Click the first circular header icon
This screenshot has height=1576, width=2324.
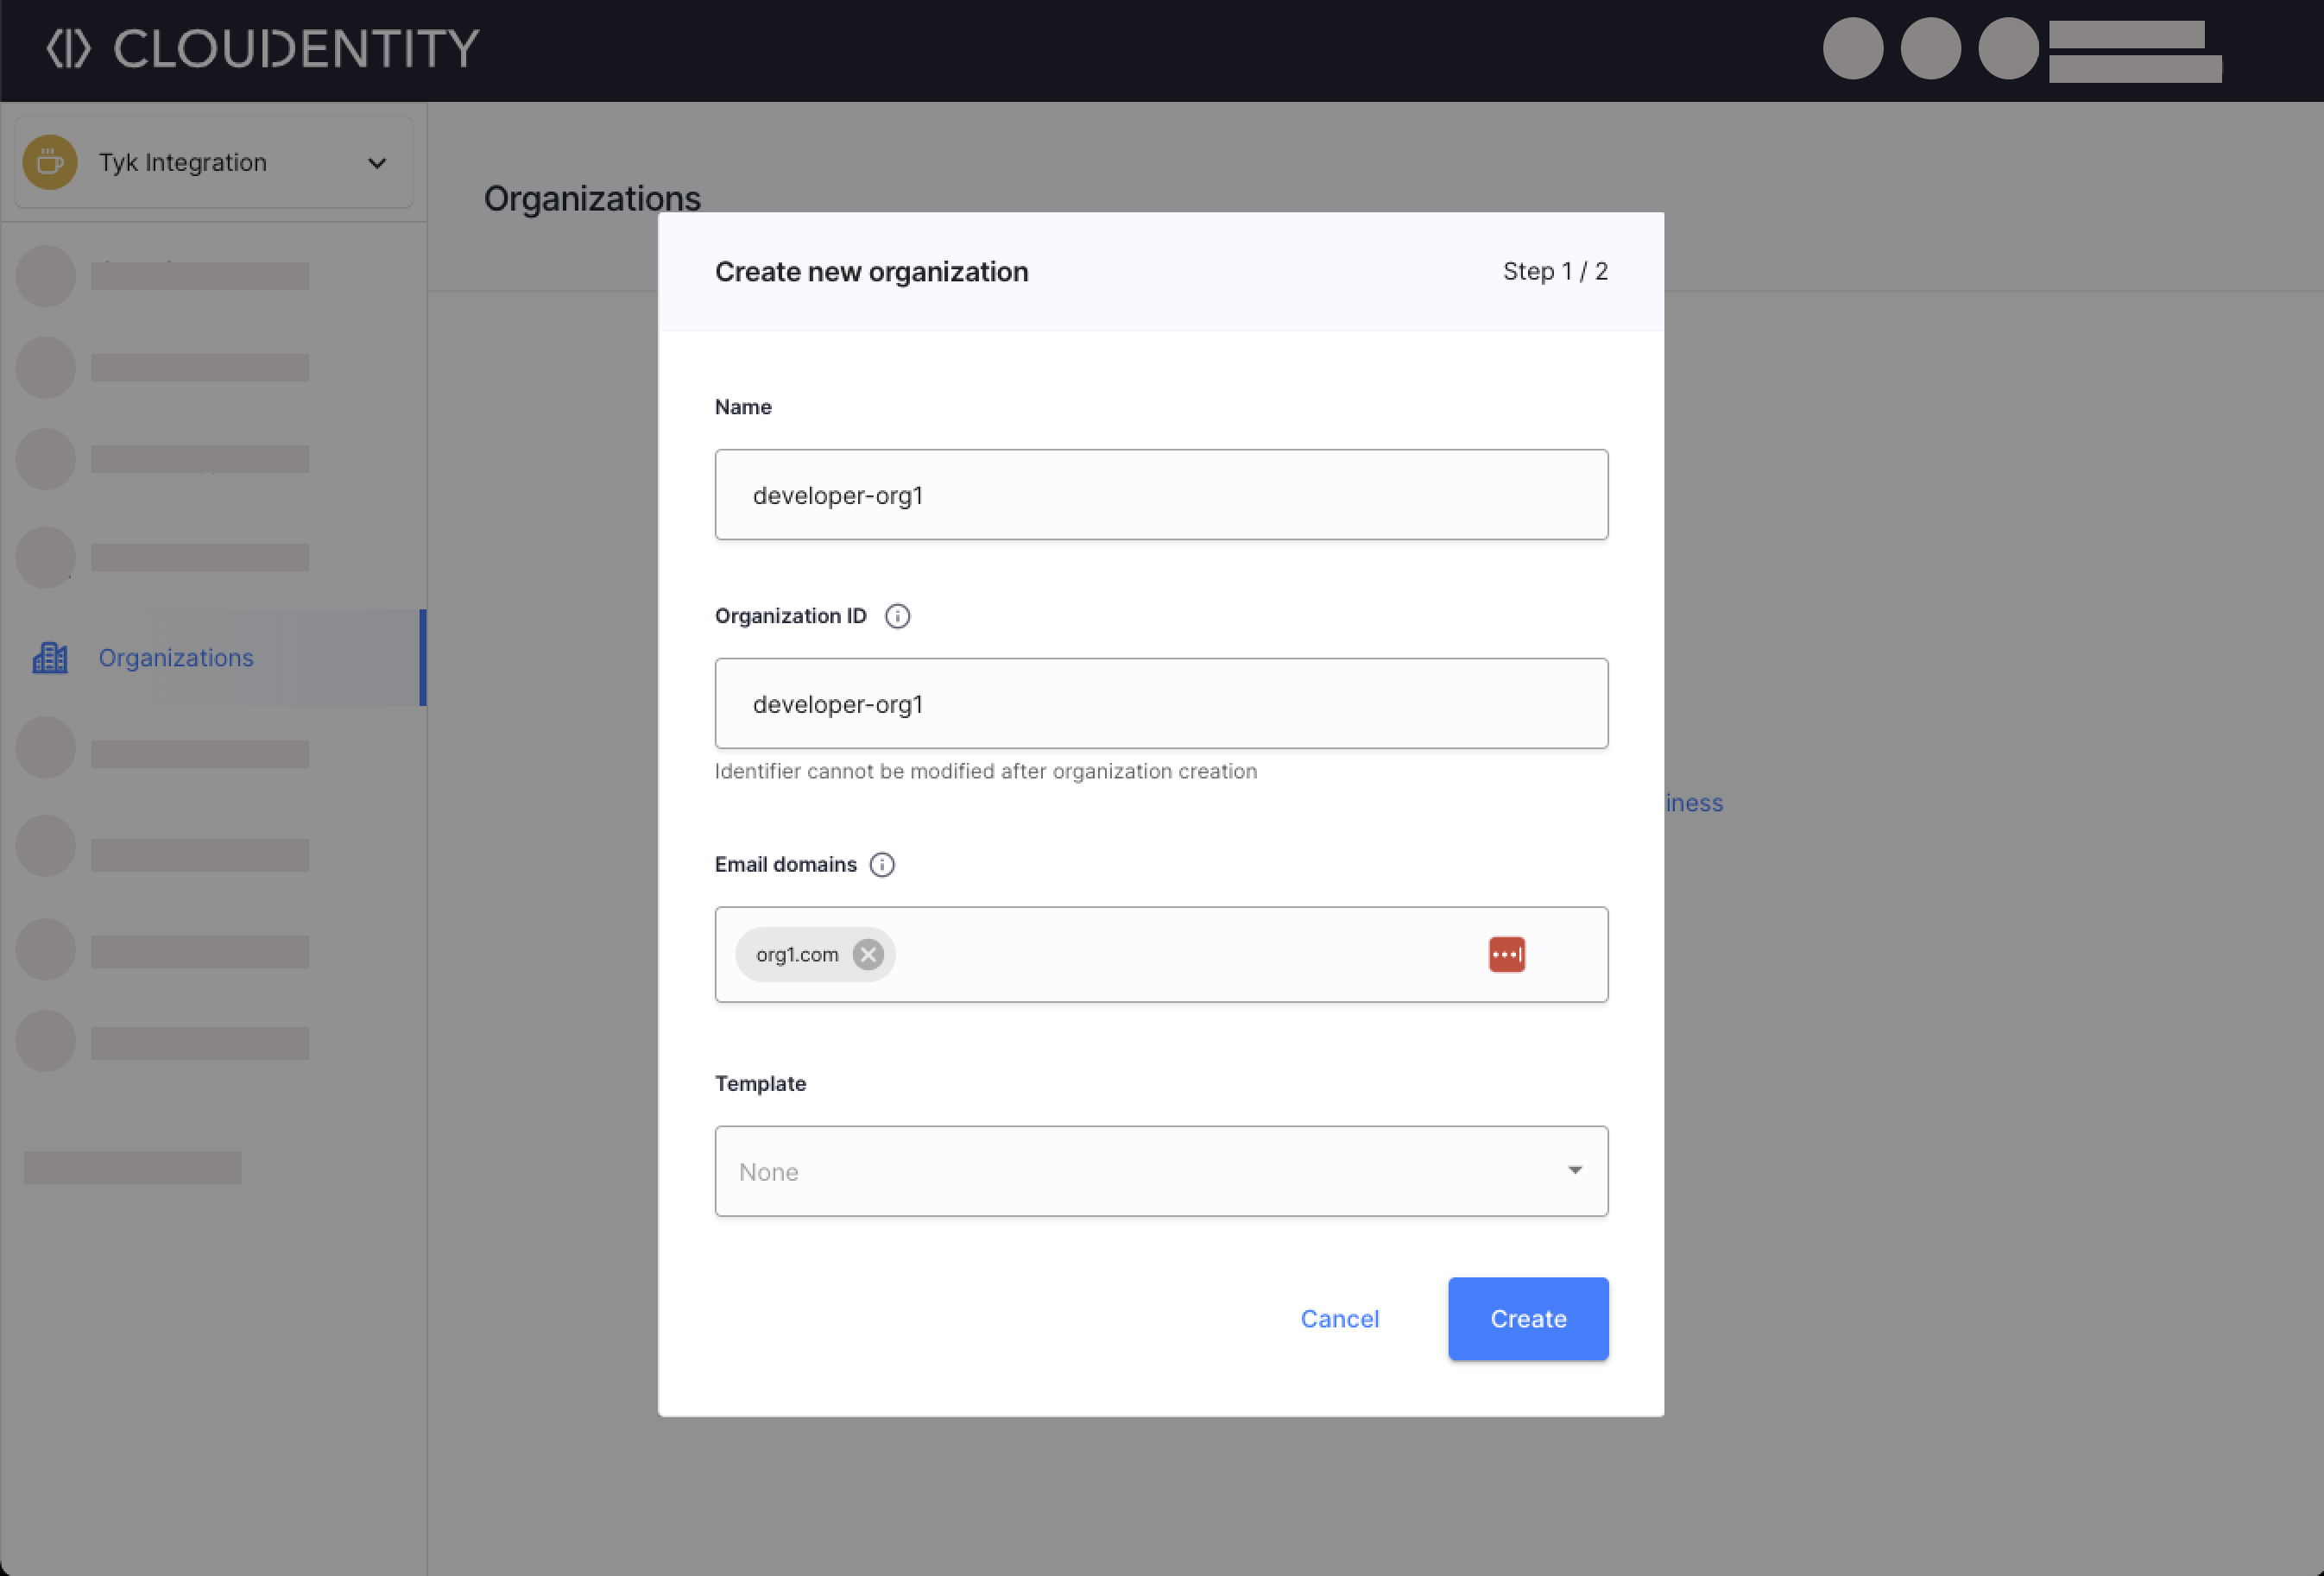tap(1853, 48)
